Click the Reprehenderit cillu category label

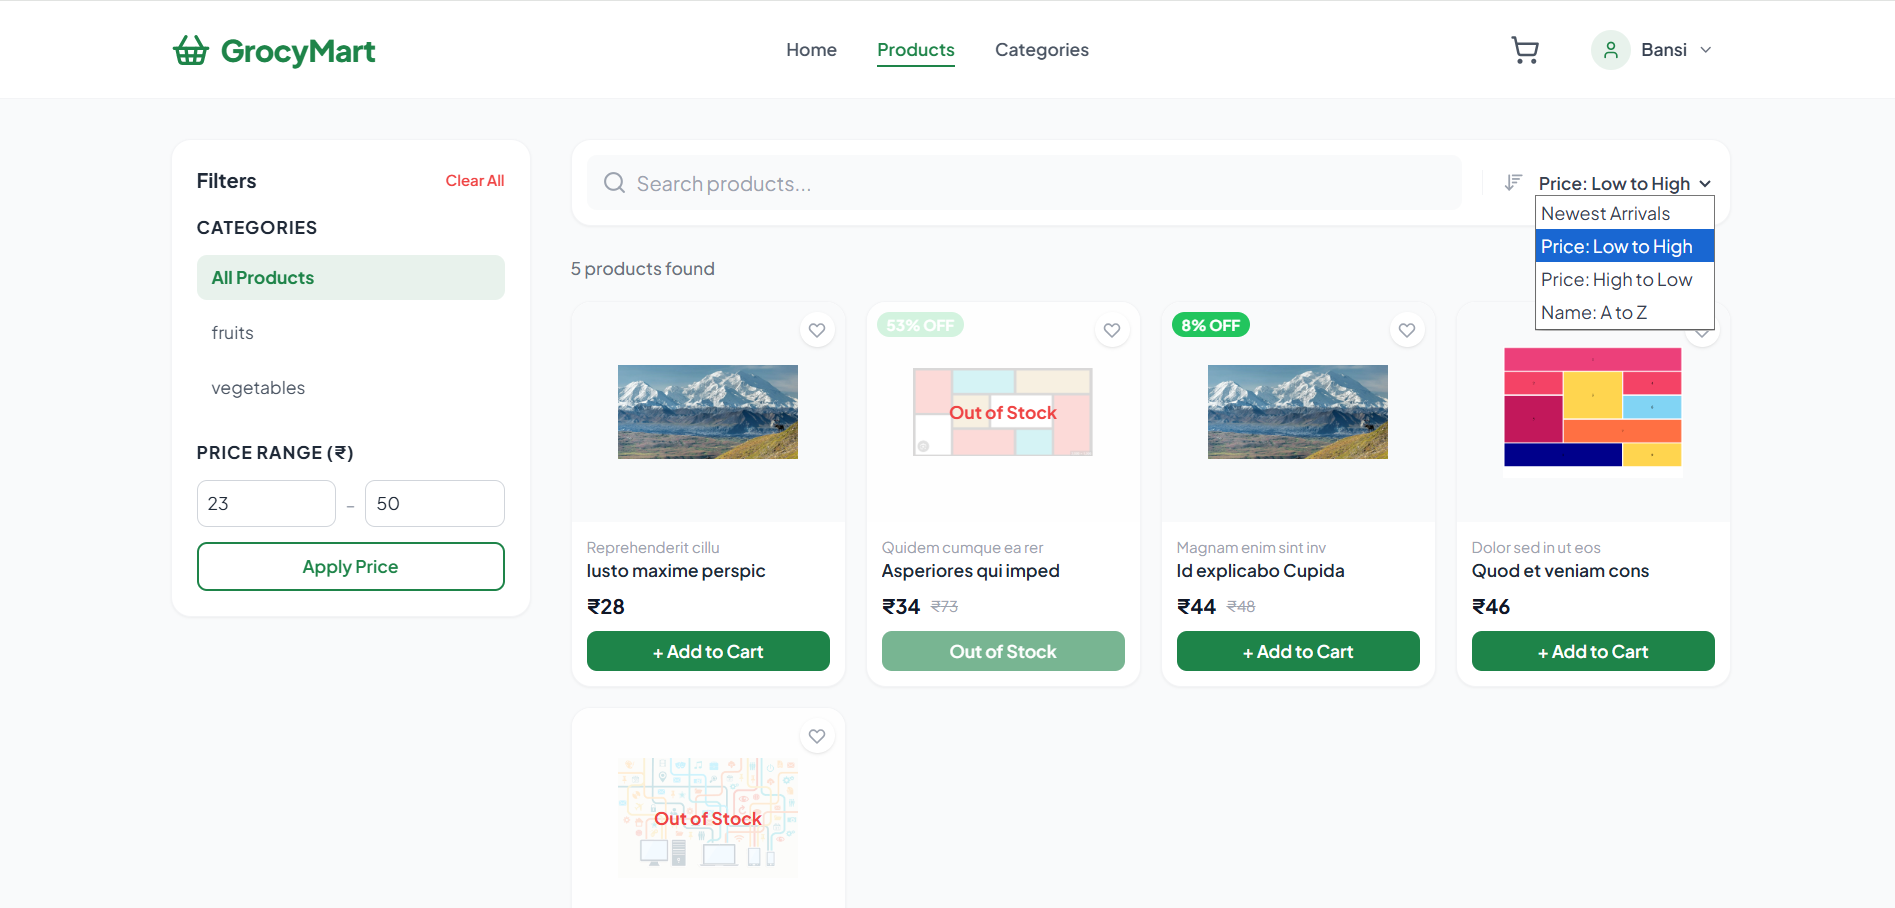[653, 548]
